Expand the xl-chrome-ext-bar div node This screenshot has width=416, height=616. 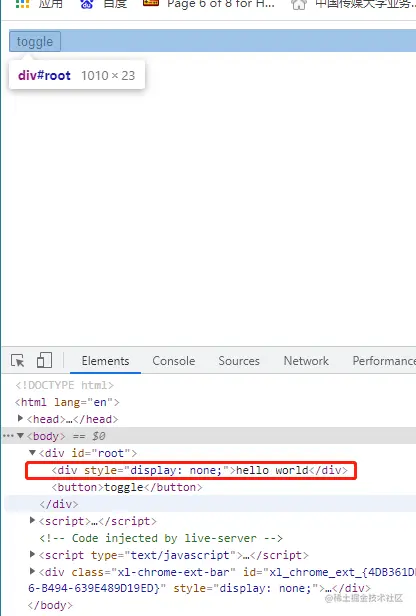pos(33,571)
